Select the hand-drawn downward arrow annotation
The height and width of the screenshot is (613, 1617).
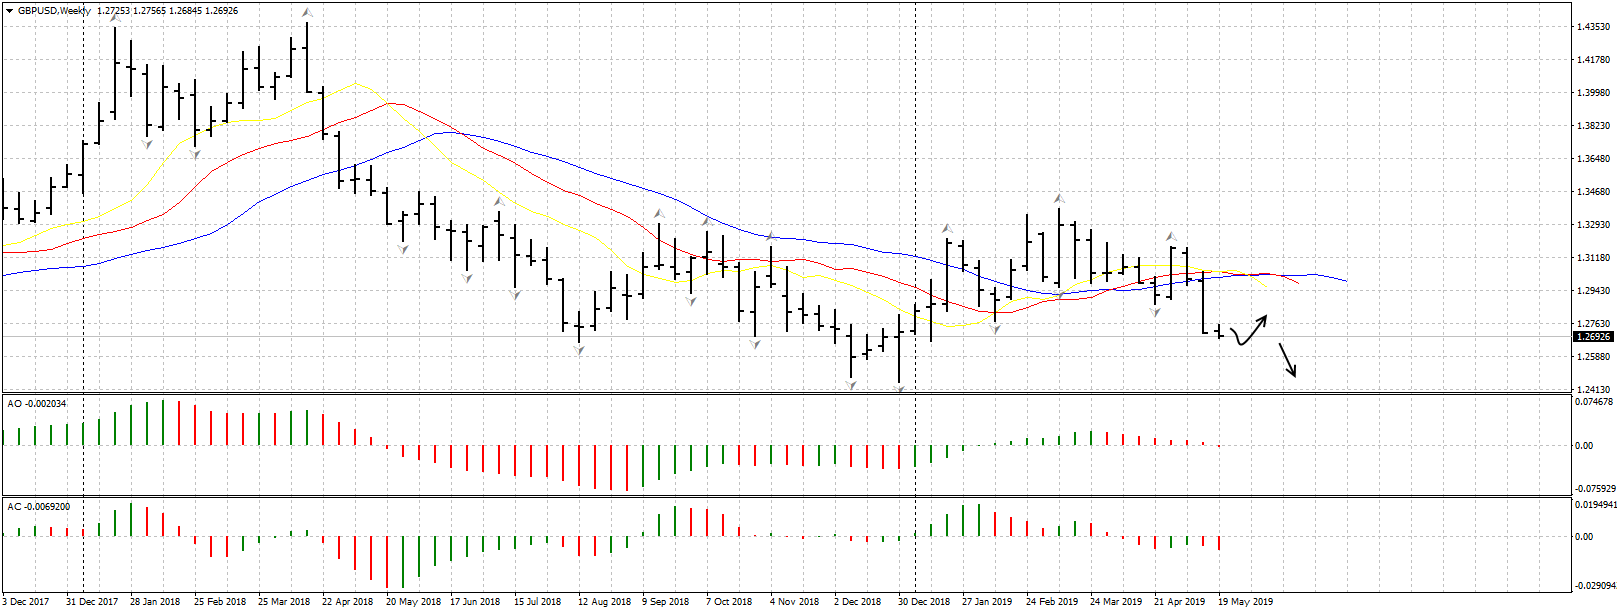[1288, 360]
